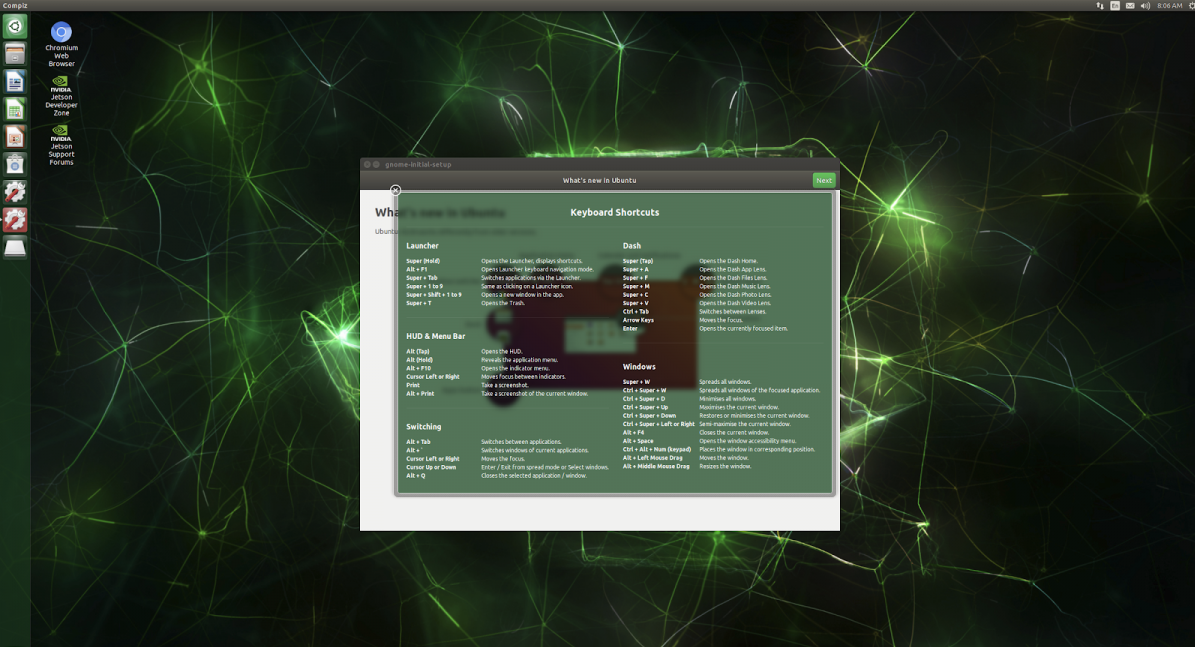Open Ubuntu Software from the launcher

point(14,164)
